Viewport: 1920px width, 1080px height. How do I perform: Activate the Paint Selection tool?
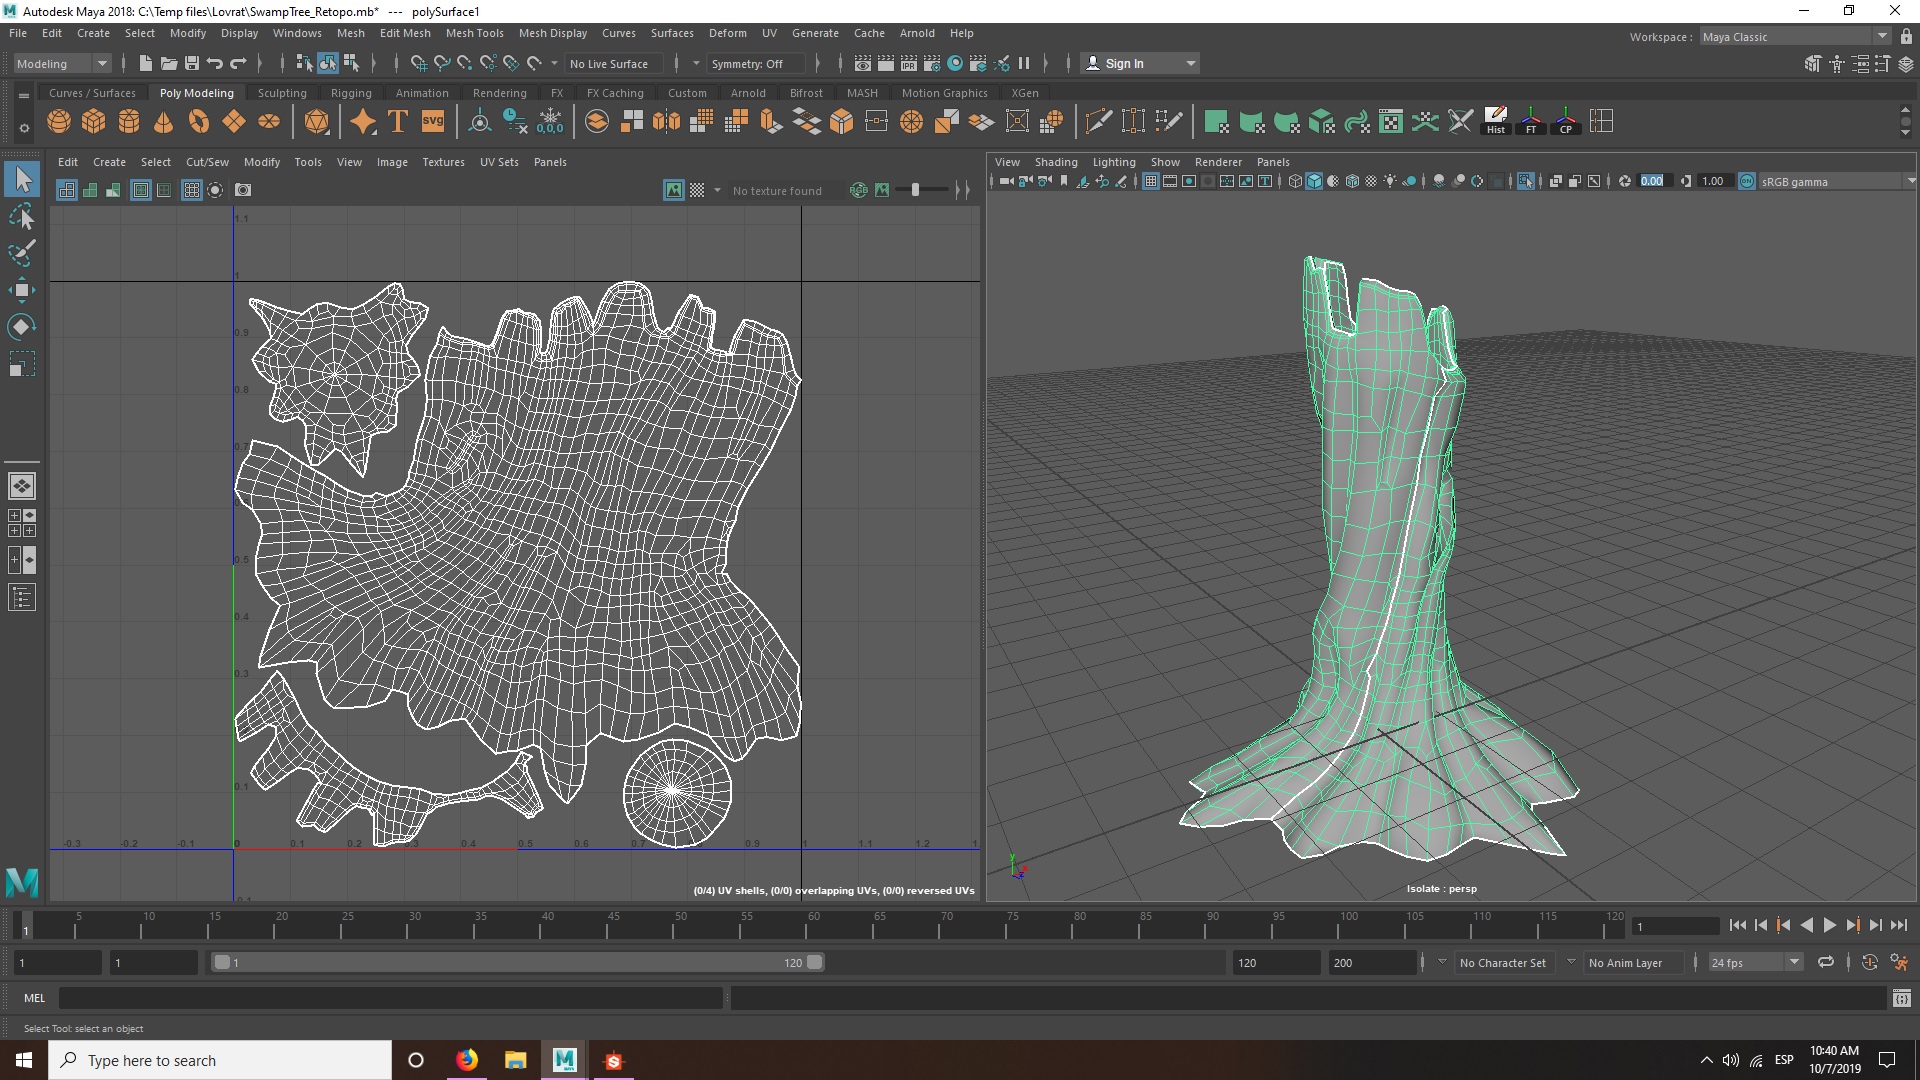coord(22,252)
